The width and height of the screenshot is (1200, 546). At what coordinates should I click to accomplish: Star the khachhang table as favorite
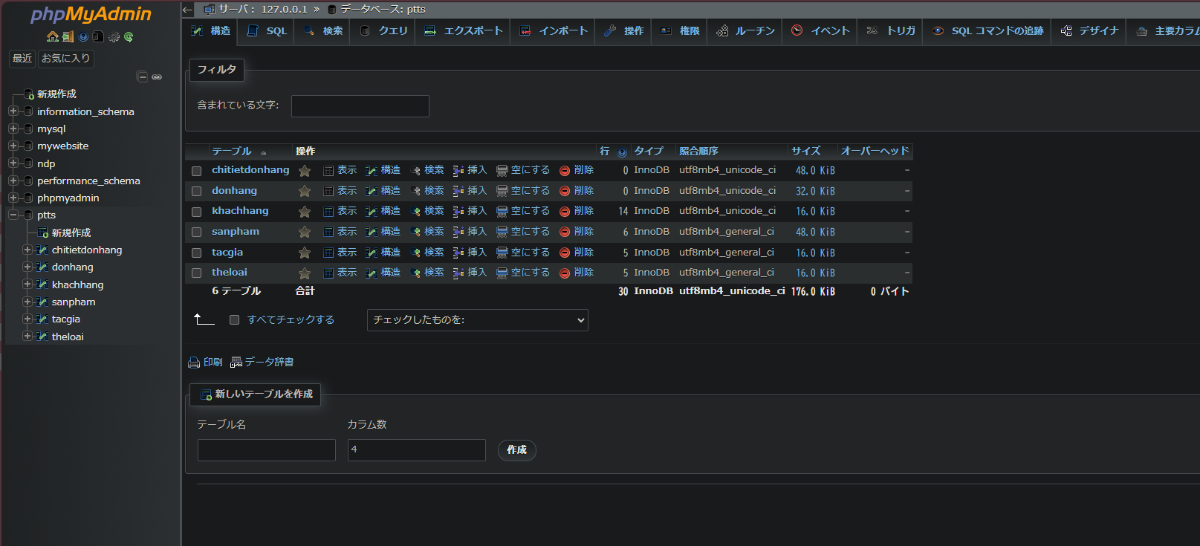pyautogui.click(x=304, y=211)
